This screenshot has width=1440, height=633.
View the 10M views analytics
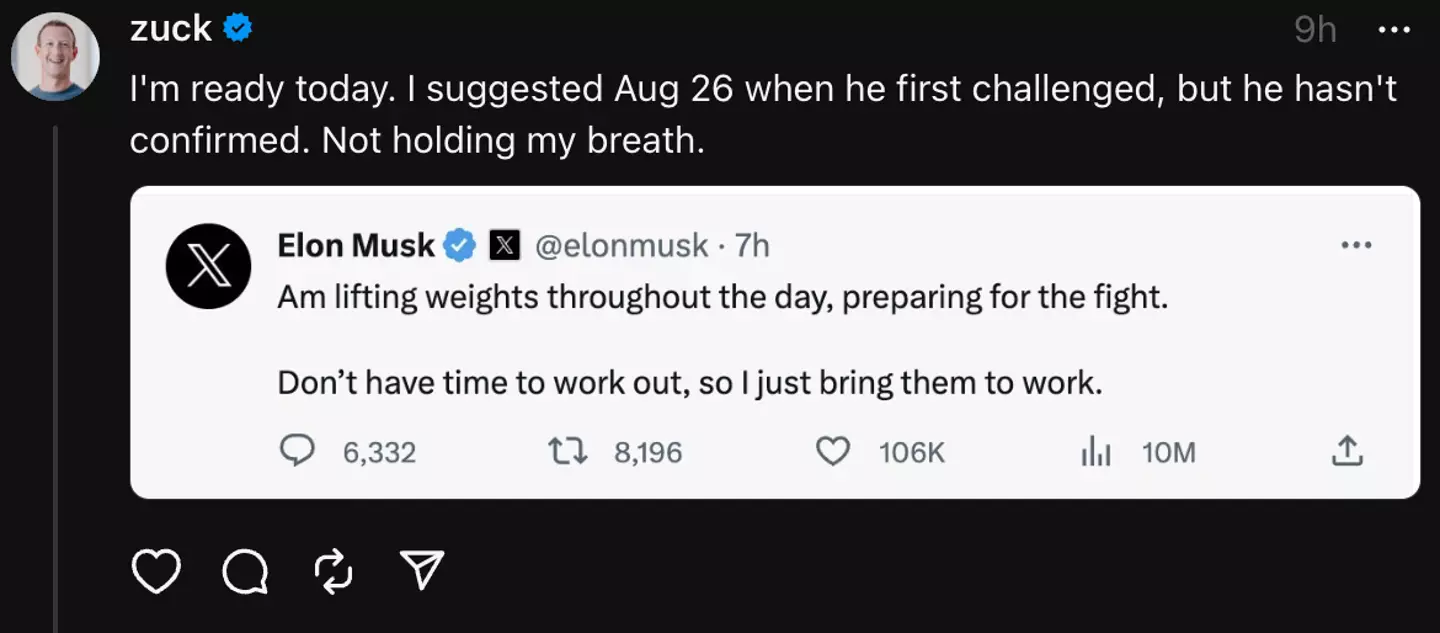(x=1097, y=452)
